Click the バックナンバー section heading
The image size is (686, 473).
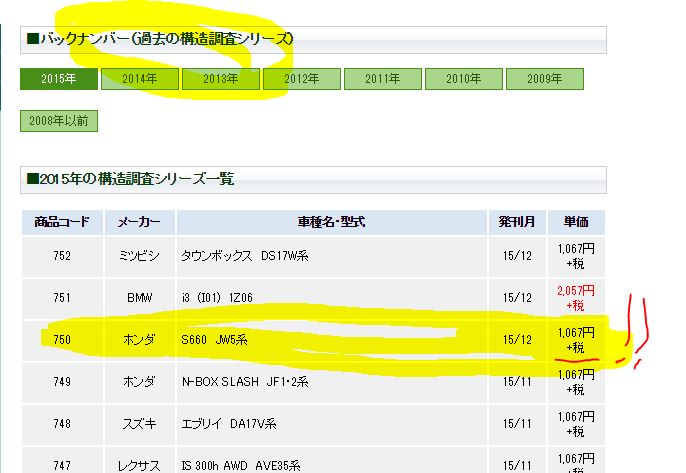click(x=160, y=39)
